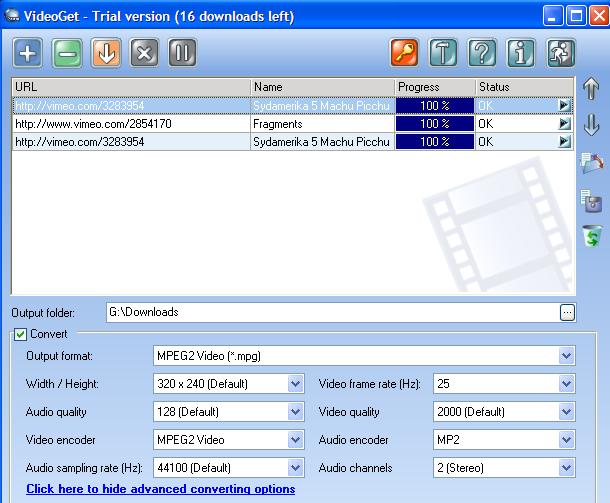
Task: Click the Exit running-man icon
Action: (x=561, y=53)
